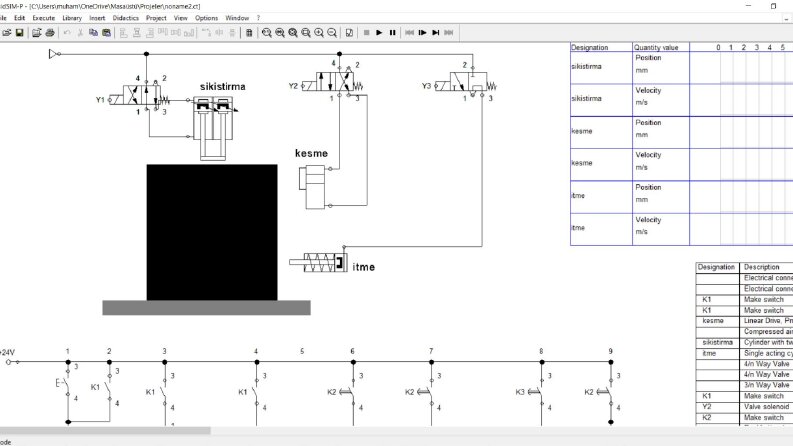Click K1 make switch in path 3

[x=161, y=392]
